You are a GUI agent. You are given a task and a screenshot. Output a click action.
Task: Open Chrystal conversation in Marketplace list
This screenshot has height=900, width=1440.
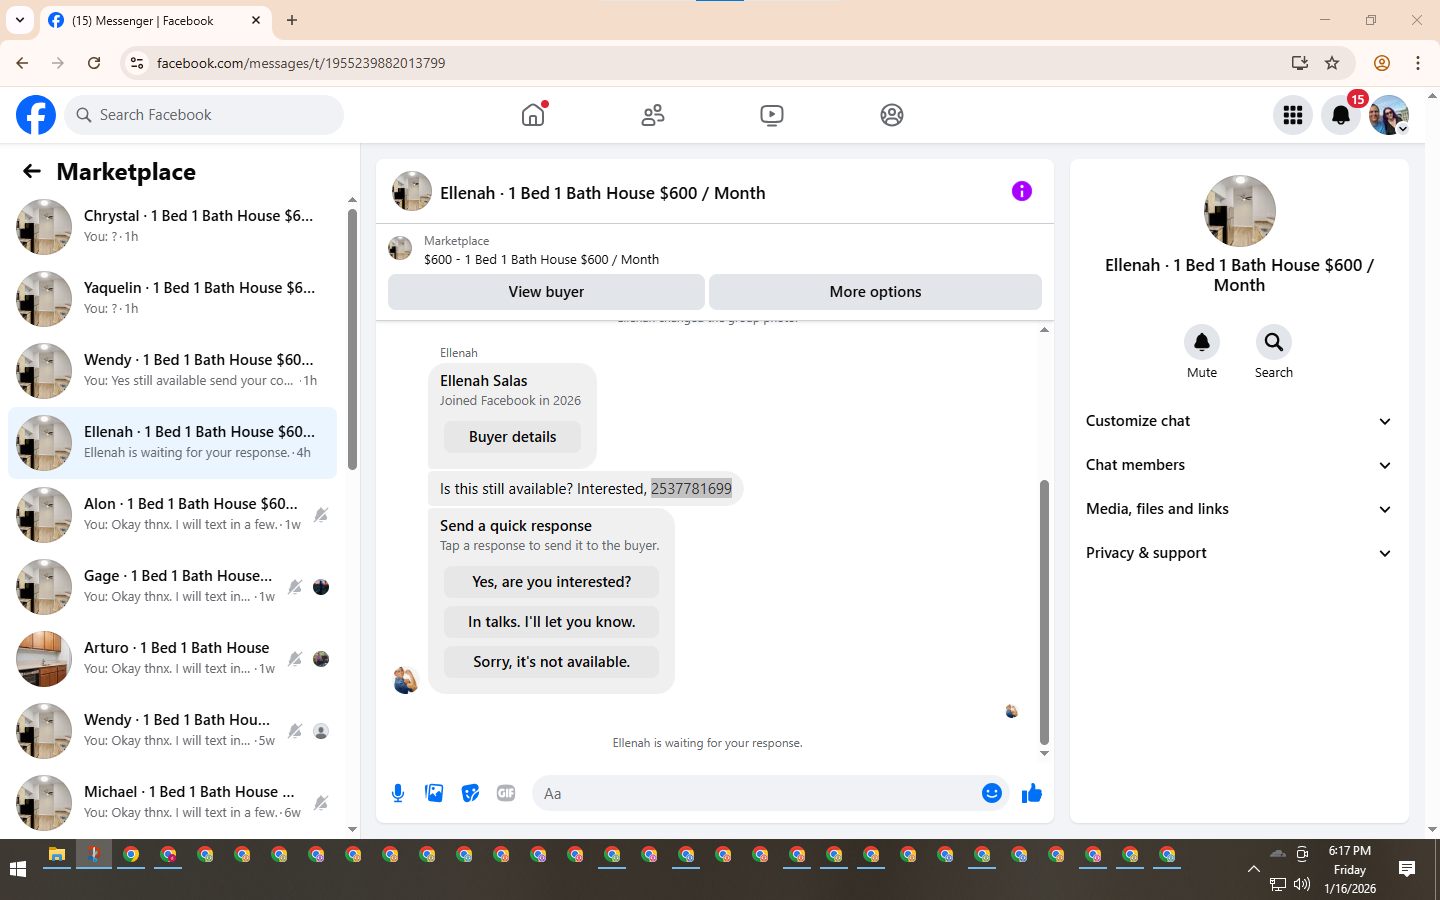172,227
